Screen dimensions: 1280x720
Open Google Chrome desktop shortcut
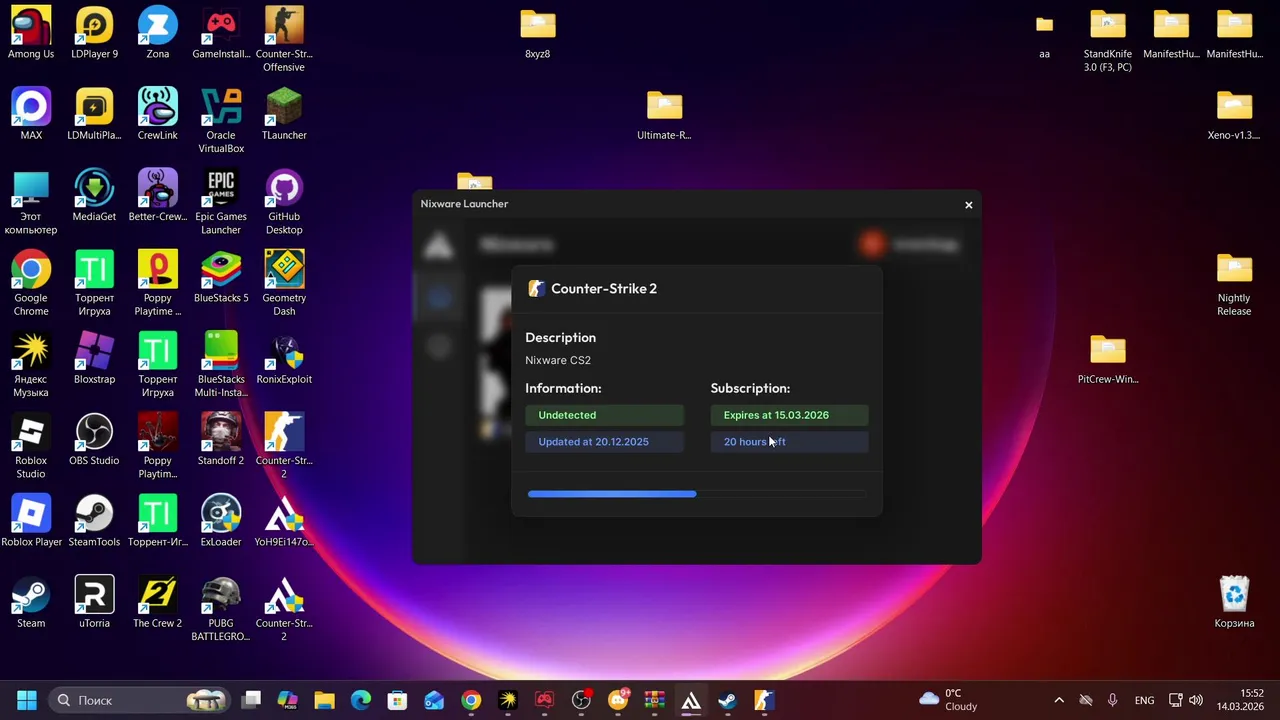[x=31, y=283]
